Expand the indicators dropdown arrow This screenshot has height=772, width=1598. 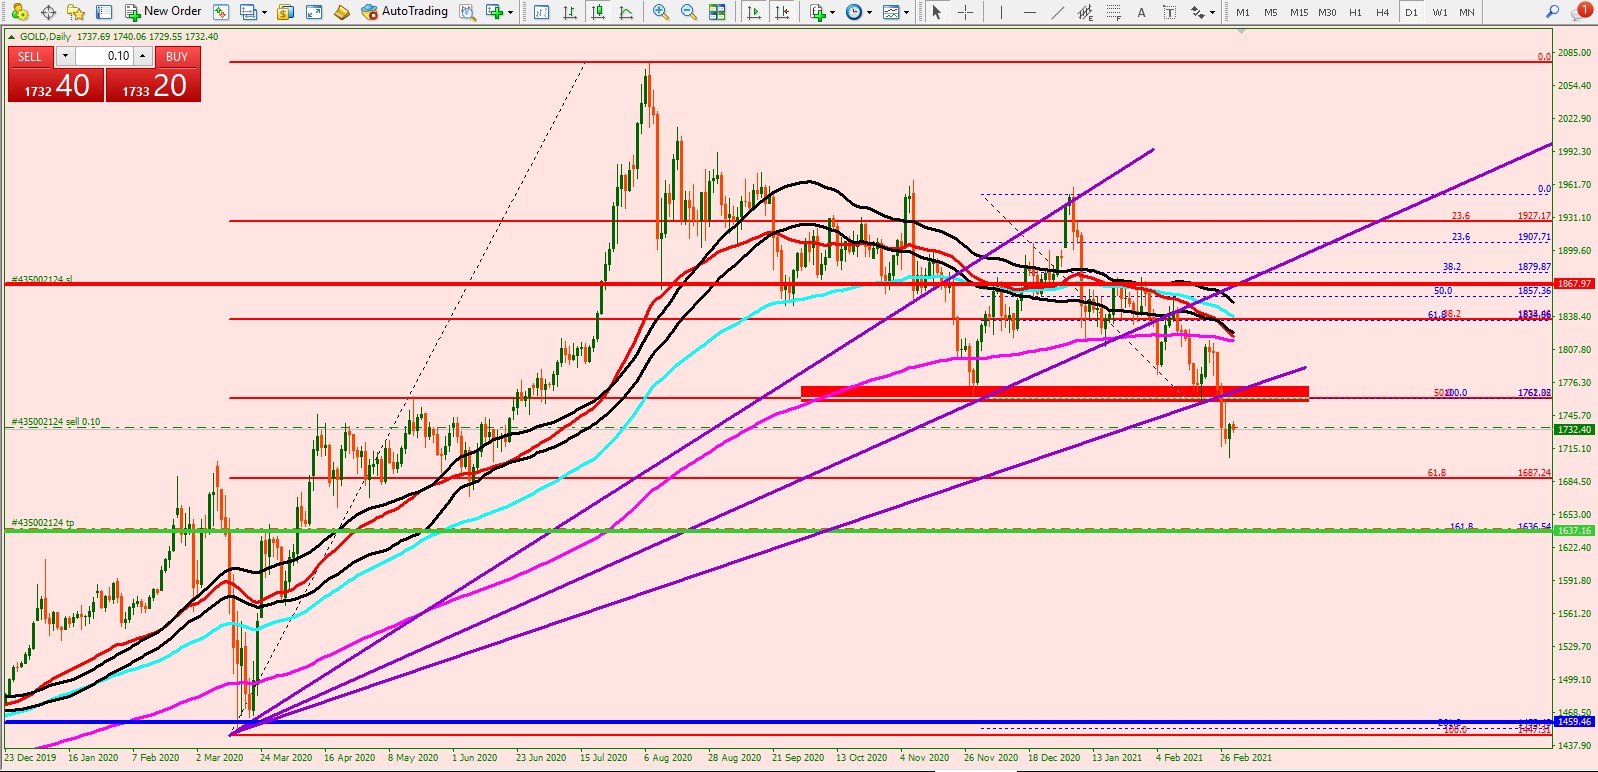(x=834, y=12)
